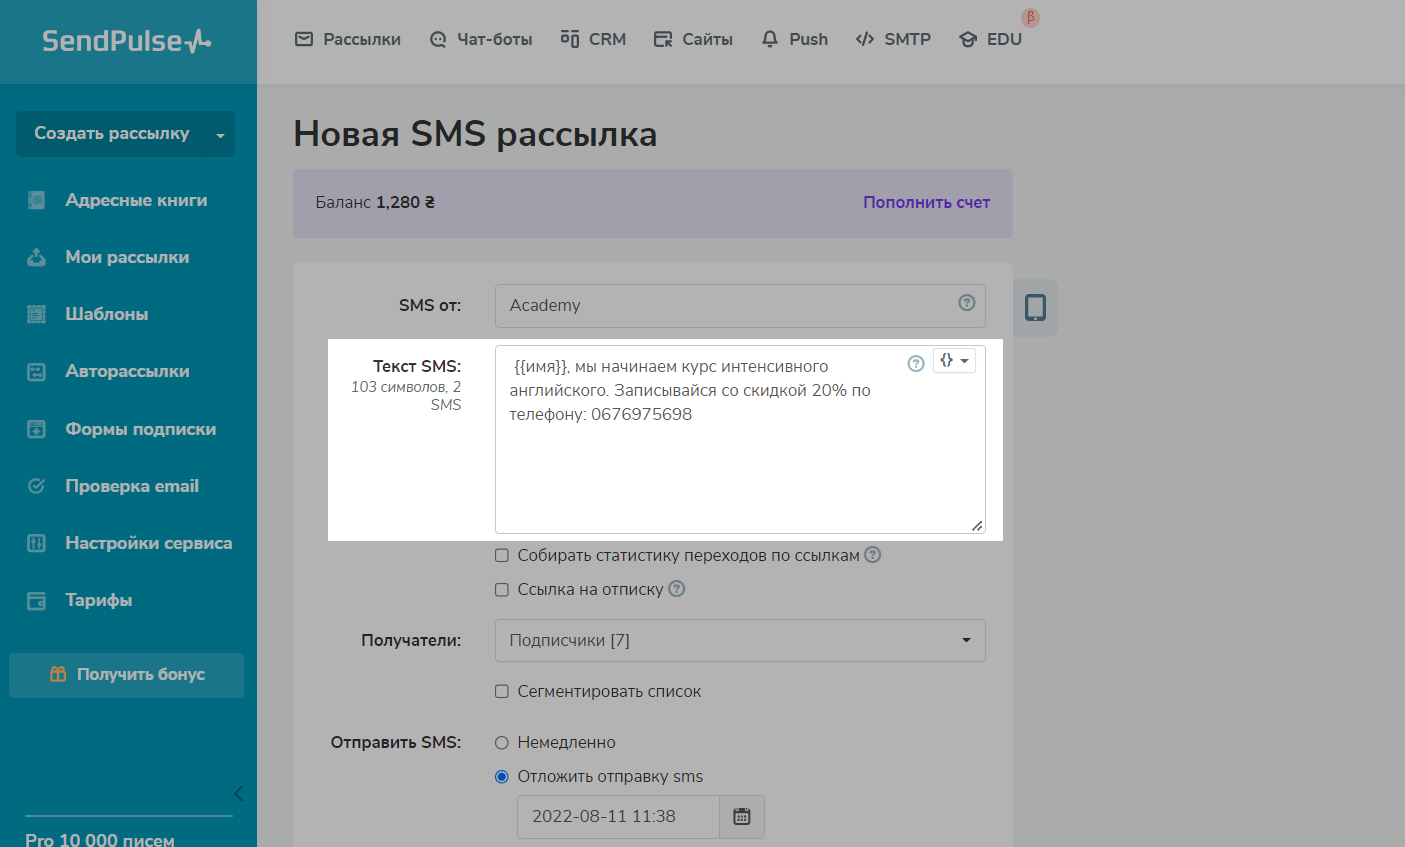Image resolution: width=1405 pixels, height=847 pixels.
Task: Click help icon next to unsubscribe link option
Action: [x=677, y=589]
